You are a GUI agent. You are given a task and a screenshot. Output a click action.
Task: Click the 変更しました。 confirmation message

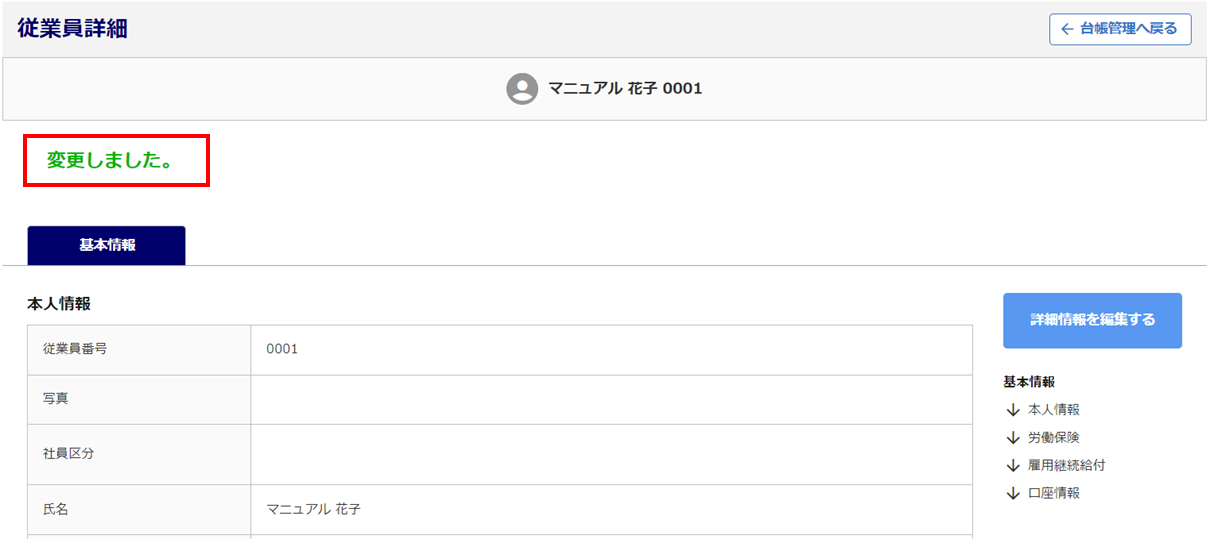pos(110,160)
